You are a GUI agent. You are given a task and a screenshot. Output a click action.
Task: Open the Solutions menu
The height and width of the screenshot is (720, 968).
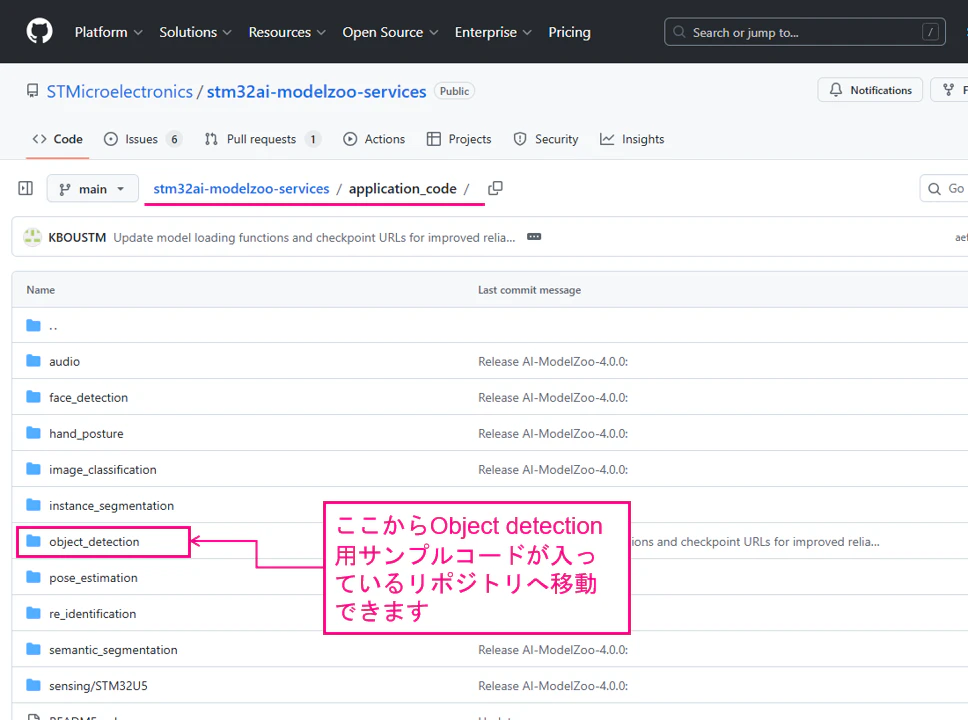pyautogui.click(x=195, y=32)
